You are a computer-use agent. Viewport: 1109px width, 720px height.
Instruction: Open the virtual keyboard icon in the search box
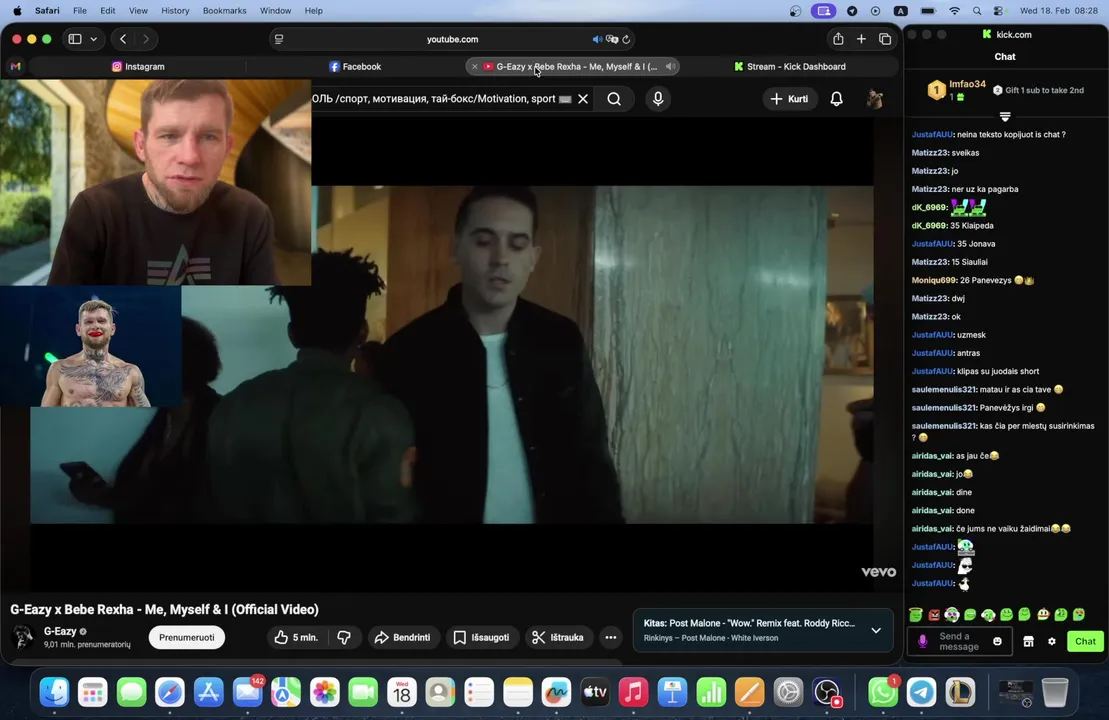point(564,99)
